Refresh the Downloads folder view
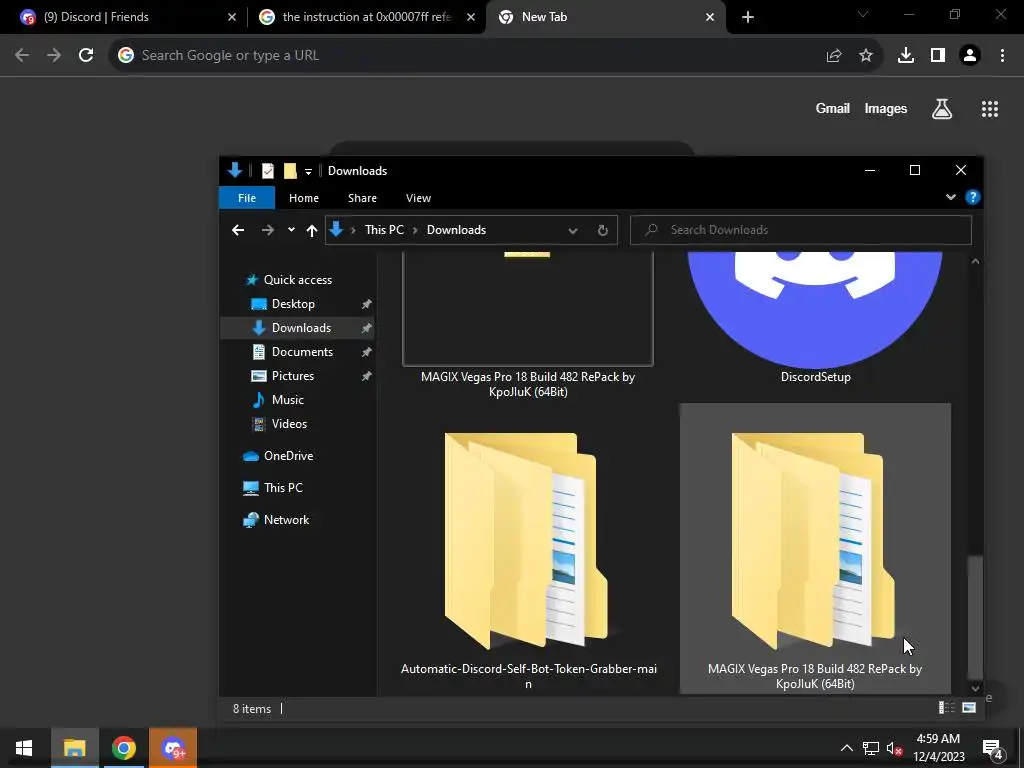The width and height of the screenshot is (1024, 768). (x=603, y=231)
